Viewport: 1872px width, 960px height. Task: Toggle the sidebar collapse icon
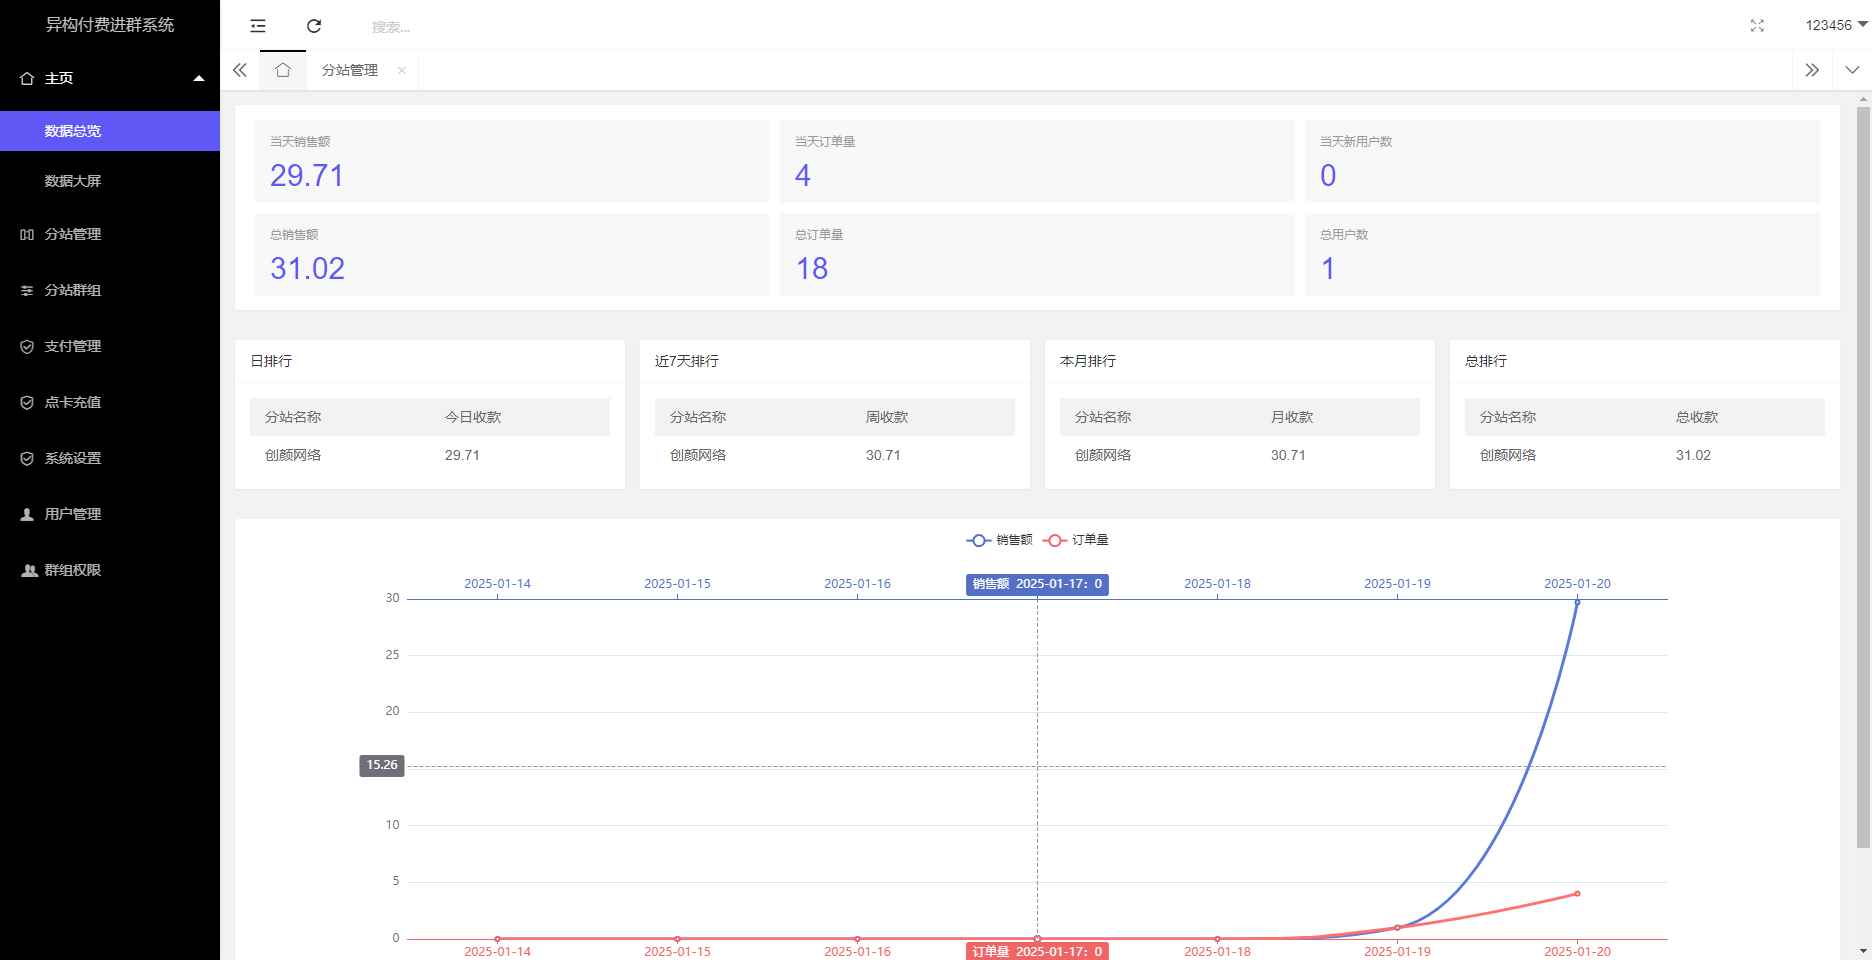258,26
